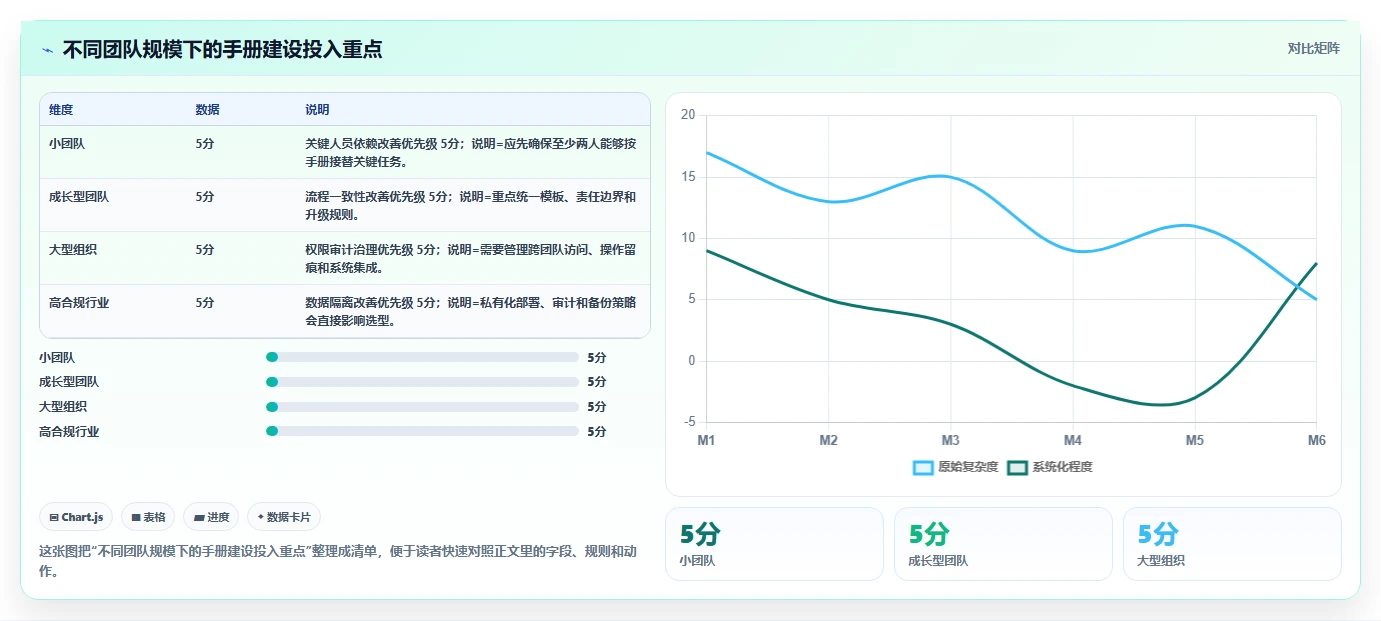Viewport: 1381px width, 621px height.
Task: Select the 表格 tag chip
Action: click(x=148, y=517)
